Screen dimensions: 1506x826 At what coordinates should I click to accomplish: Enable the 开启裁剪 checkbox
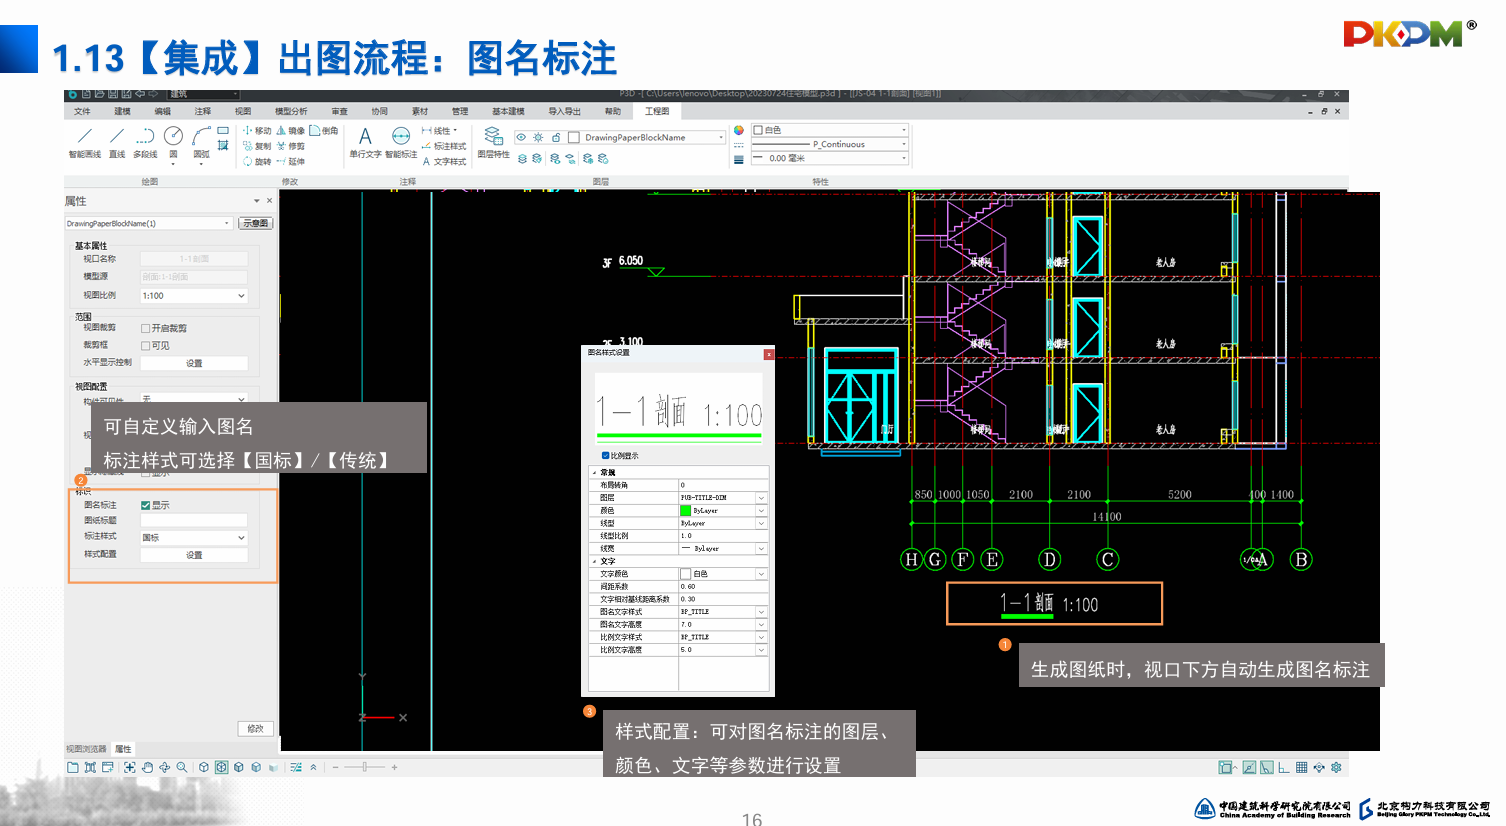146,328
